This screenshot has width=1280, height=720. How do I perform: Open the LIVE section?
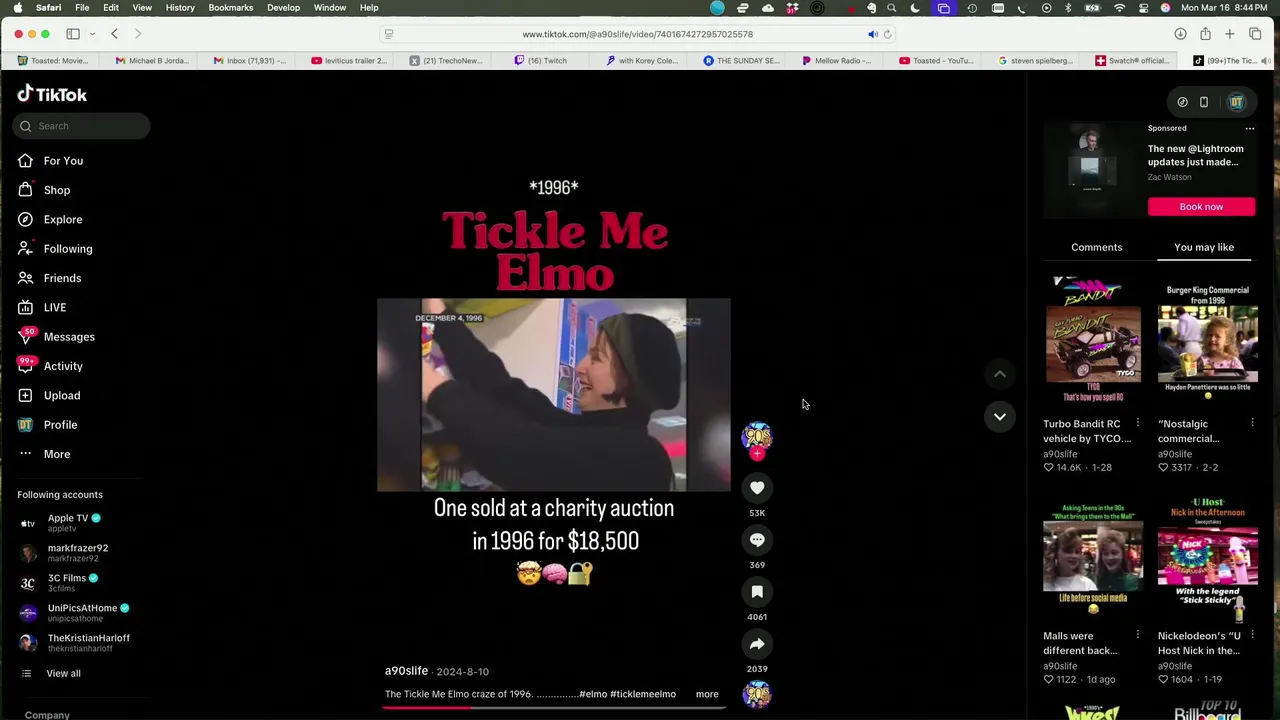click(x=42, y=307)
